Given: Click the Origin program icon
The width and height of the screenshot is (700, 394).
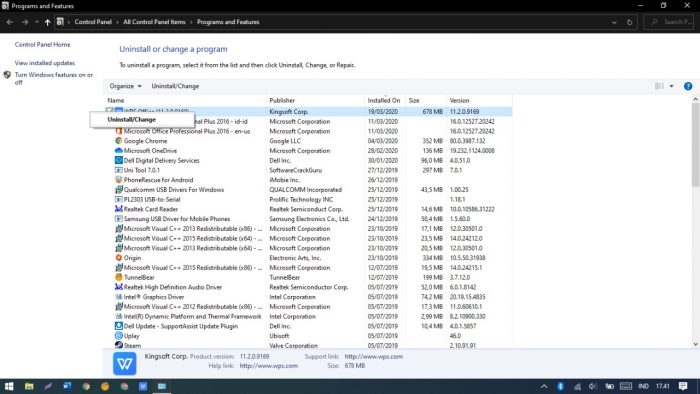Looking at the screenshot, I should [118, 258].
